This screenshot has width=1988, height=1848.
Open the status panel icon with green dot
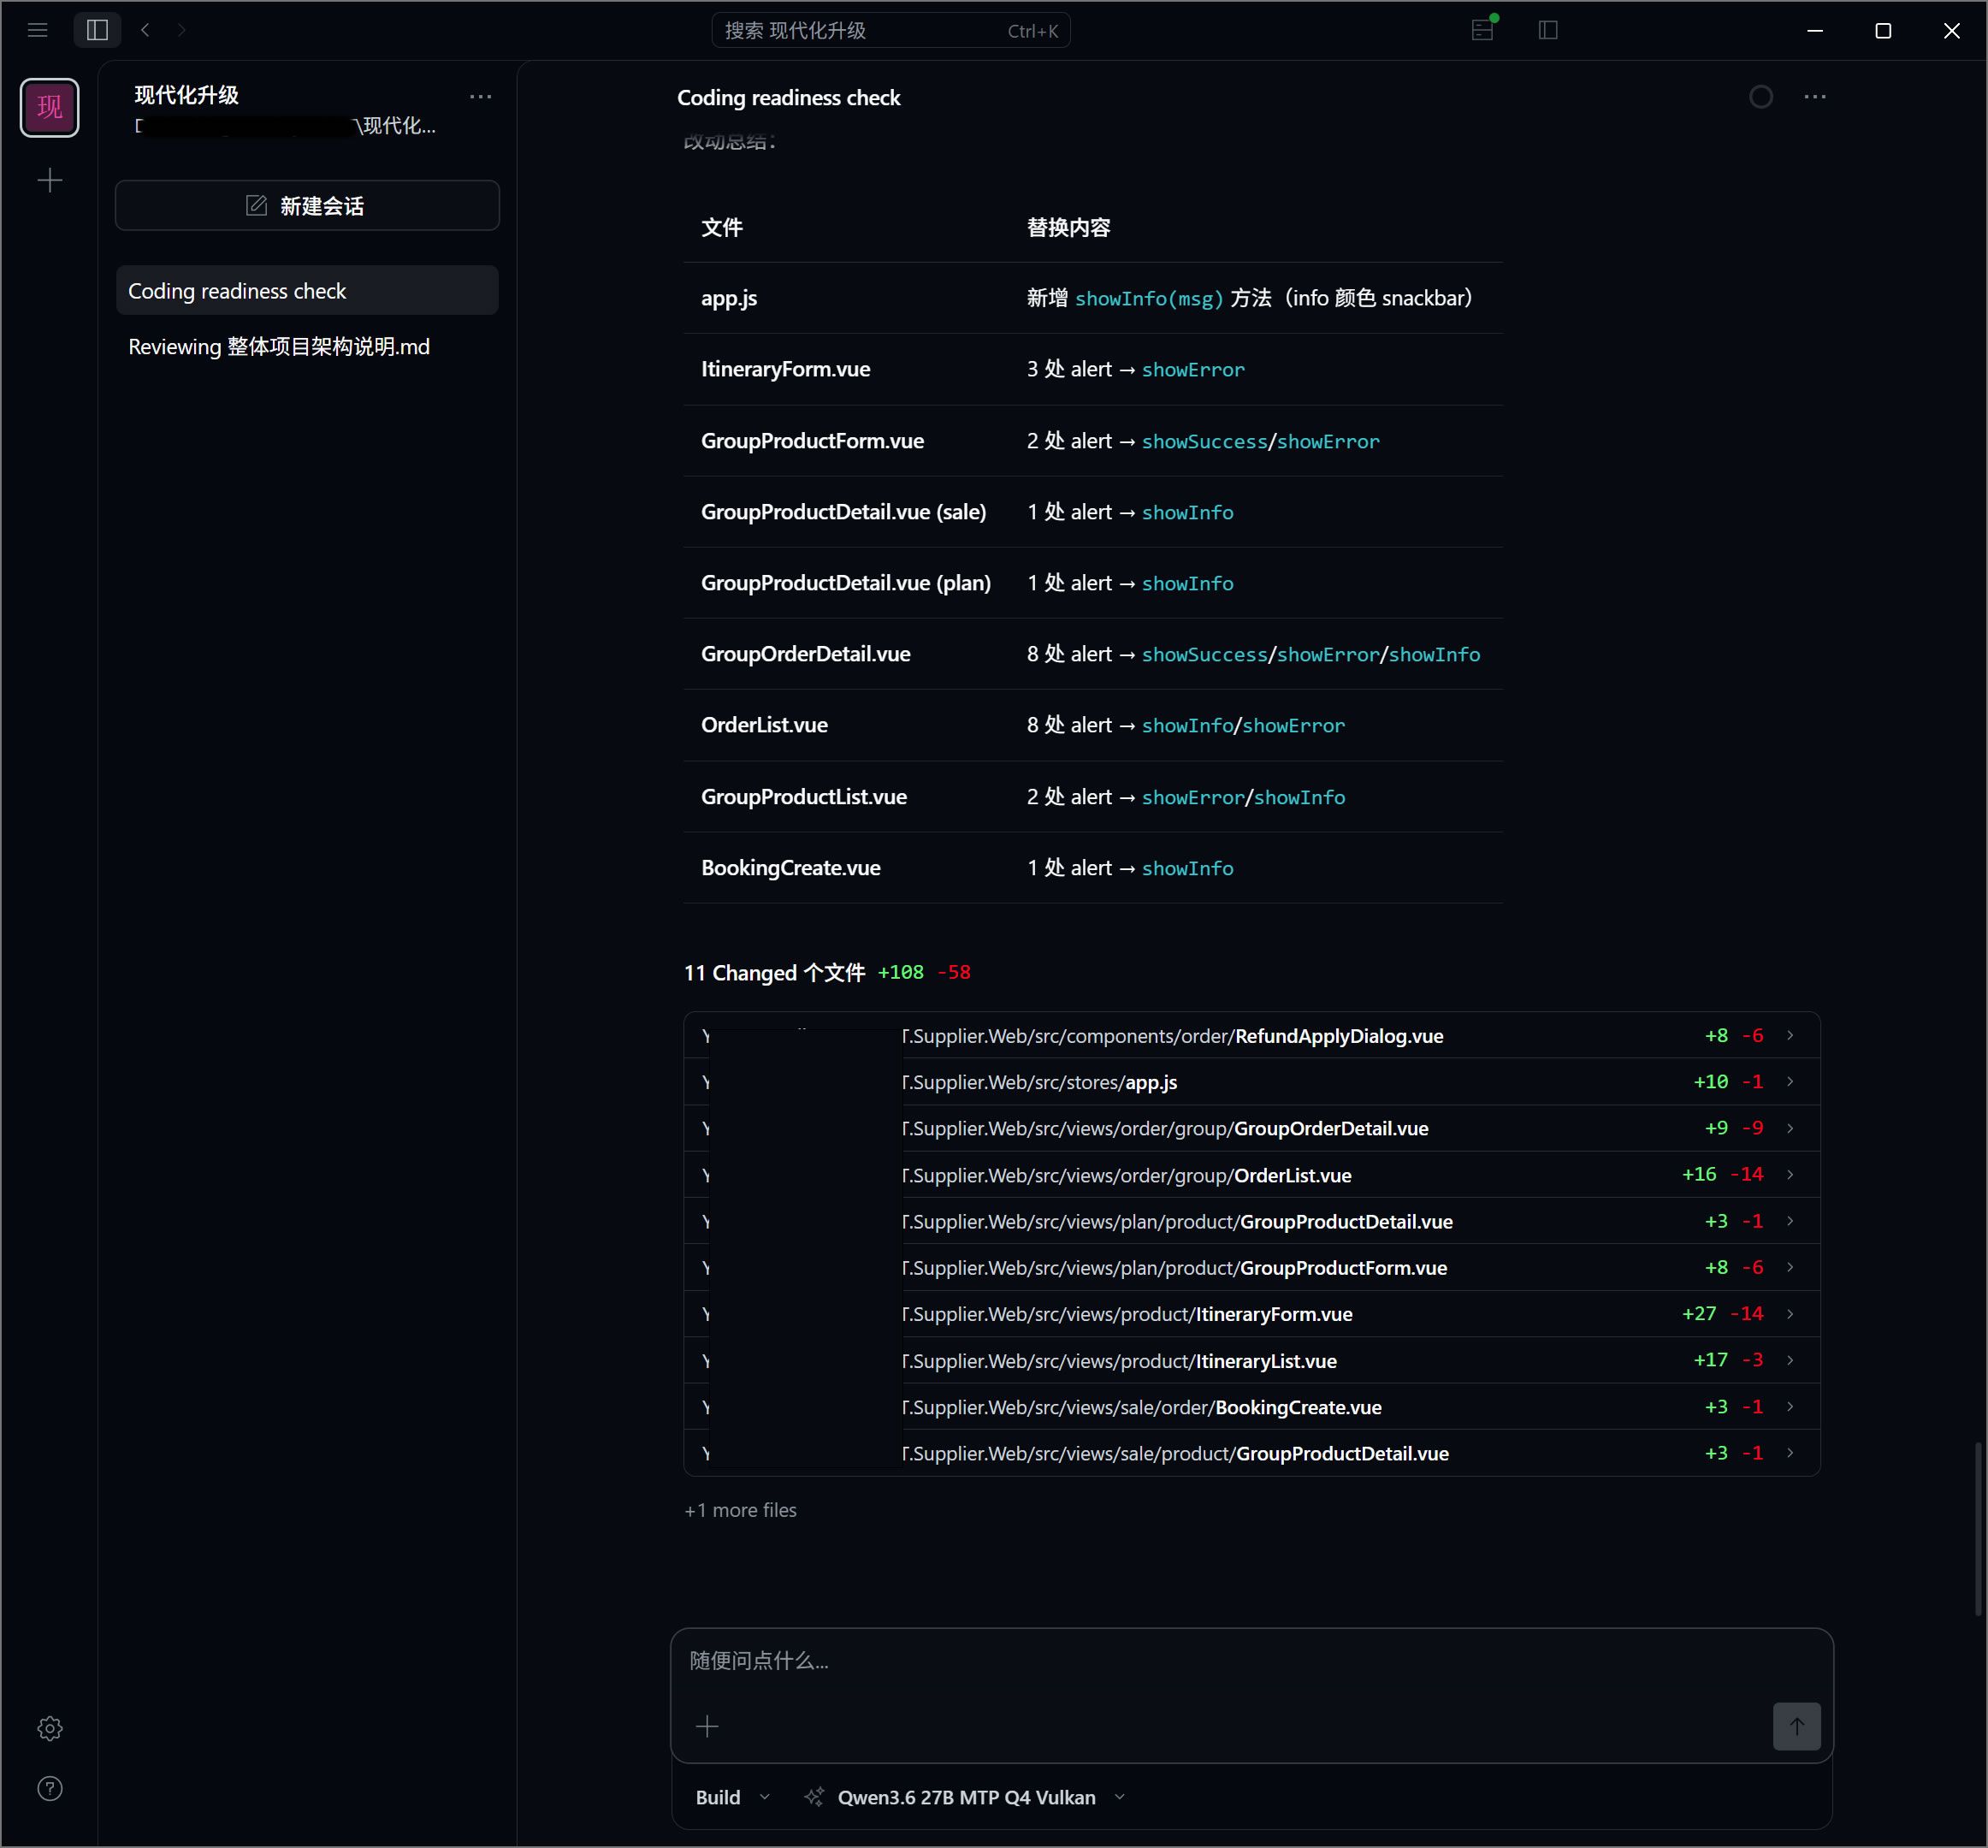1483,29
